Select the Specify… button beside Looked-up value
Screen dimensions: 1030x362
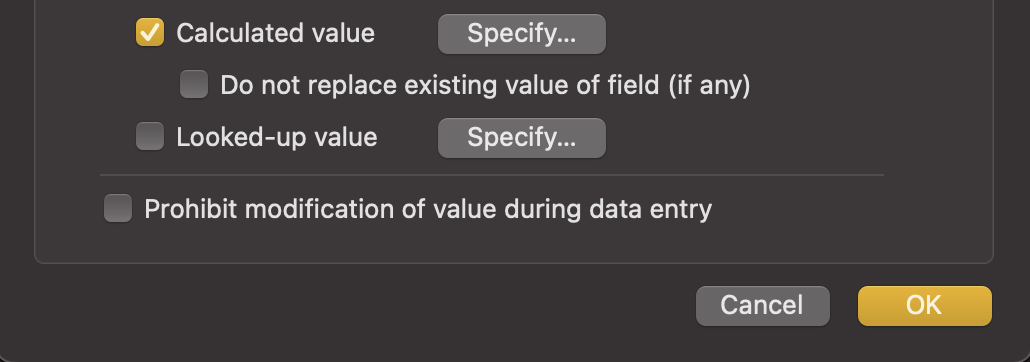tap(522, 138)
